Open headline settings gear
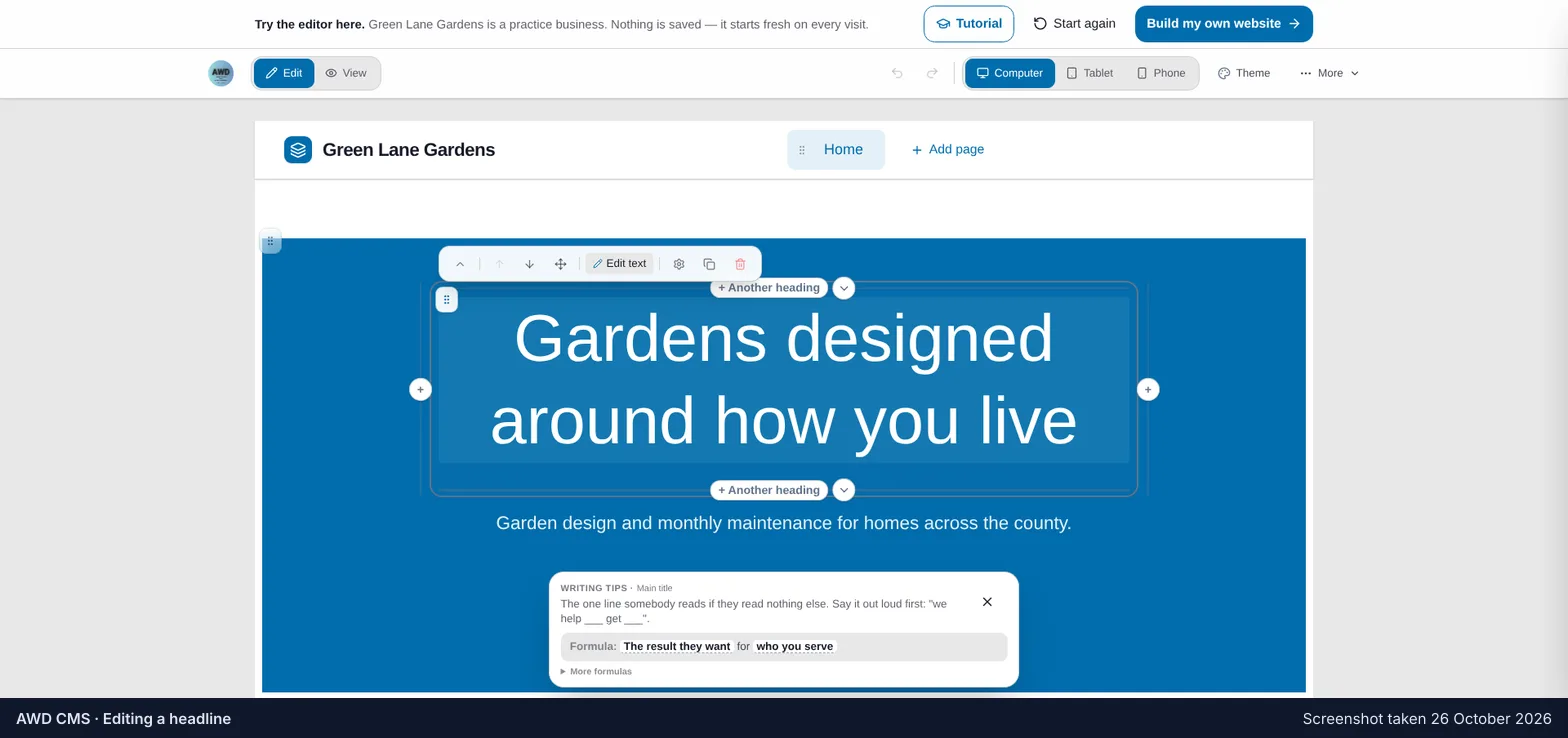 [679, 264]
